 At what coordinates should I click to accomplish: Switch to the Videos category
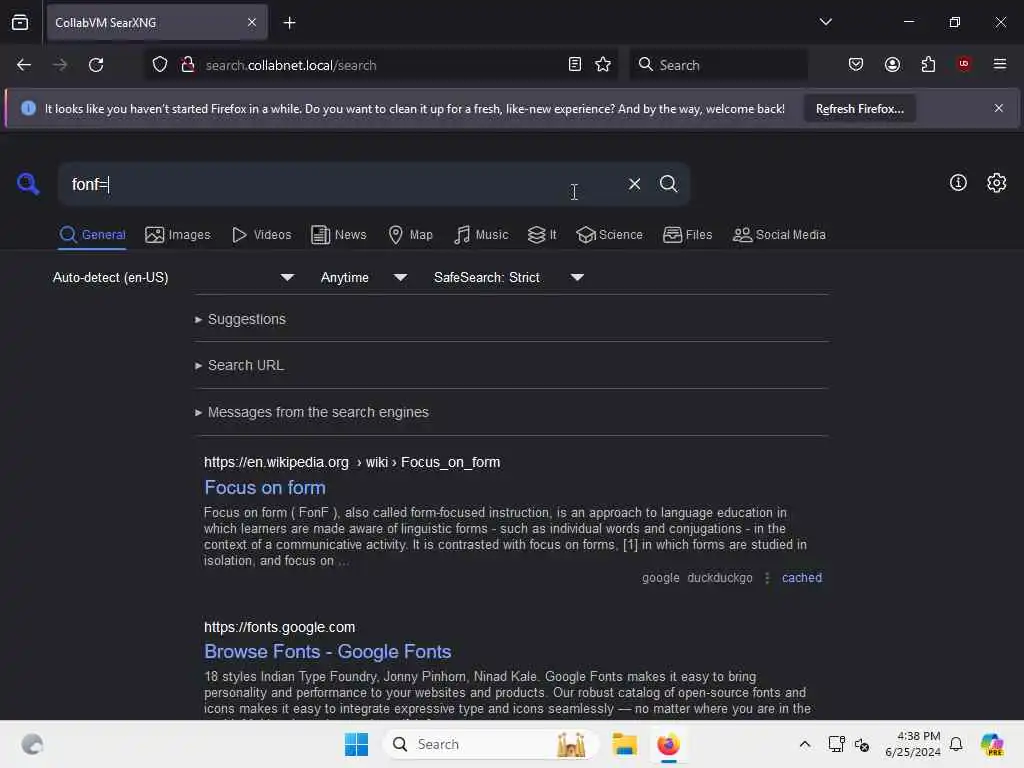pos(261,235)
